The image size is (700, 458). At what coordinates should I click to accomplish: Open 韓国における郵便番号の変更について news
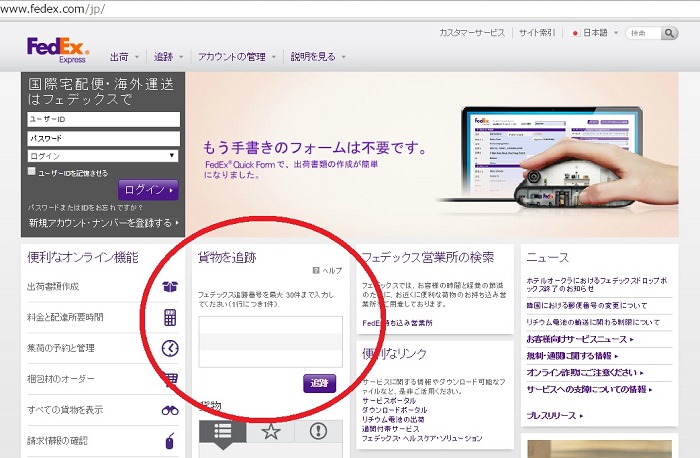coord(587,306)
